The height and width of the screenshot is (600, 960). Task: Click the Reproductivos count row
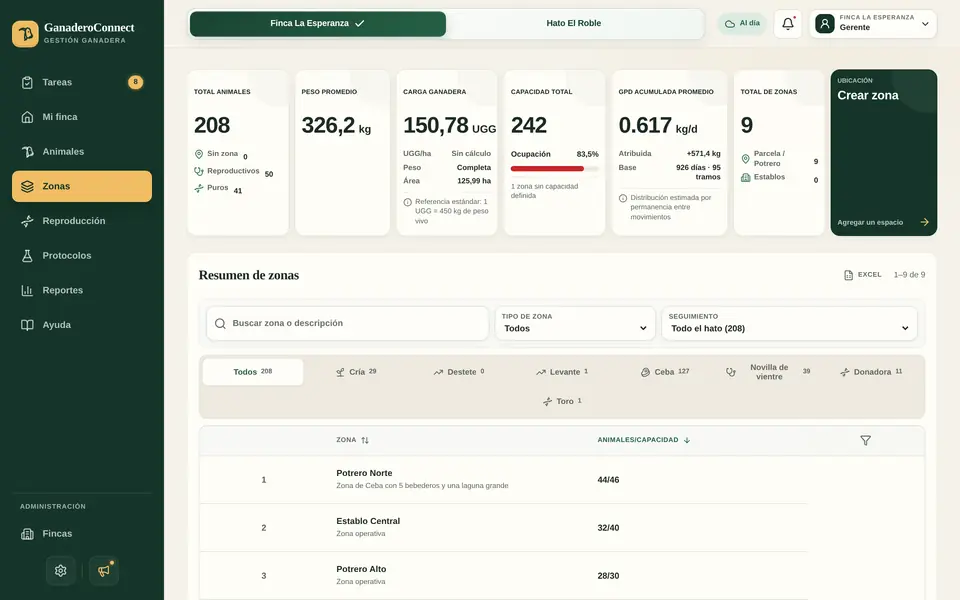tap(233, 172)
